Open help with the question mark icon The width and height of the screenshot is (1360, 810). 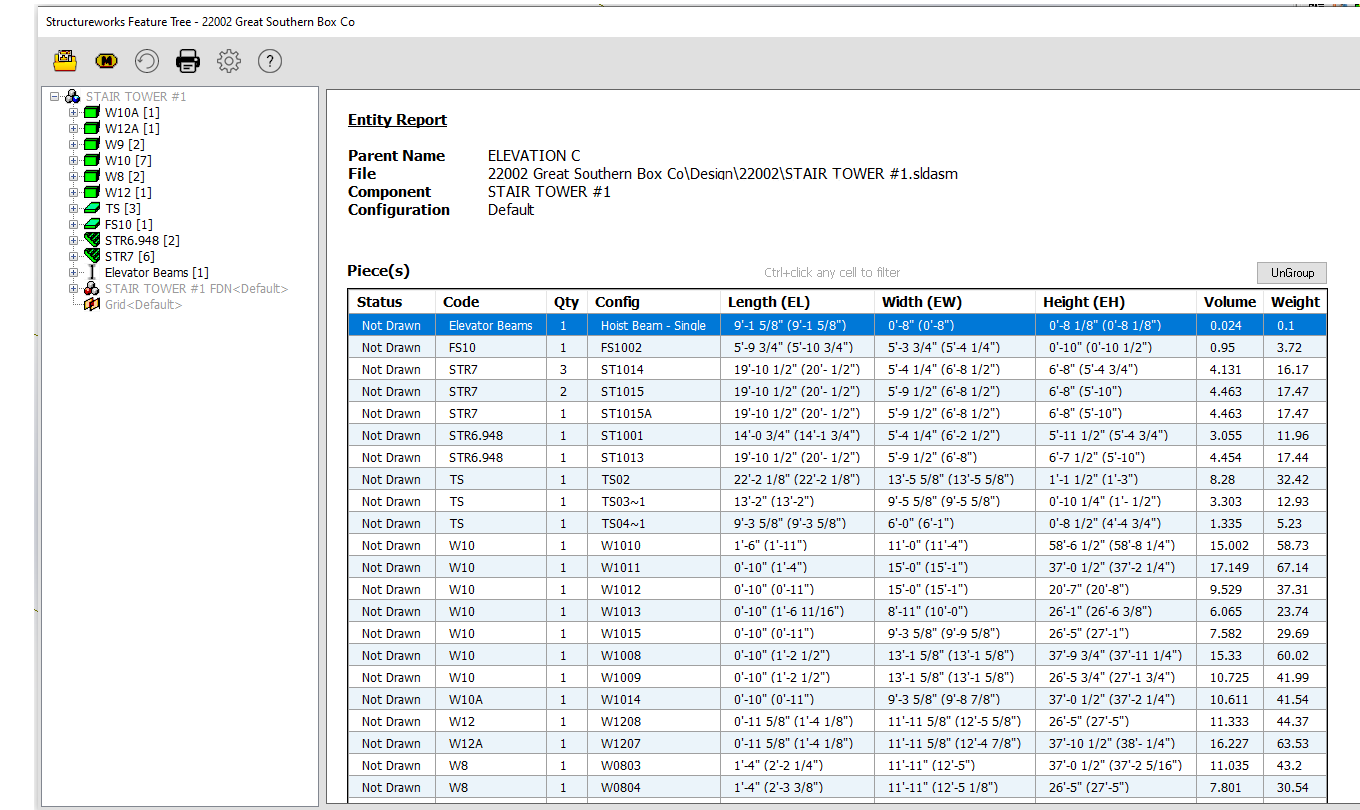(x=270, y=61)
